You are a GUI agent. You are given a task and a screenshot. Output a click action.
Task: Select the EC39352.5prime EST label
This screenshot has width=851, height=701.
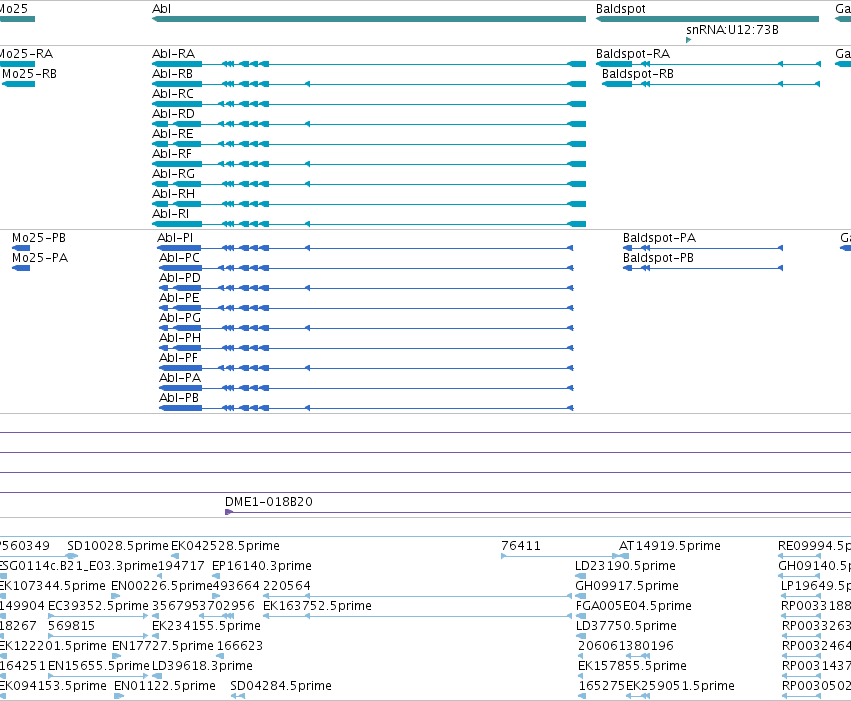pos(98,606)
